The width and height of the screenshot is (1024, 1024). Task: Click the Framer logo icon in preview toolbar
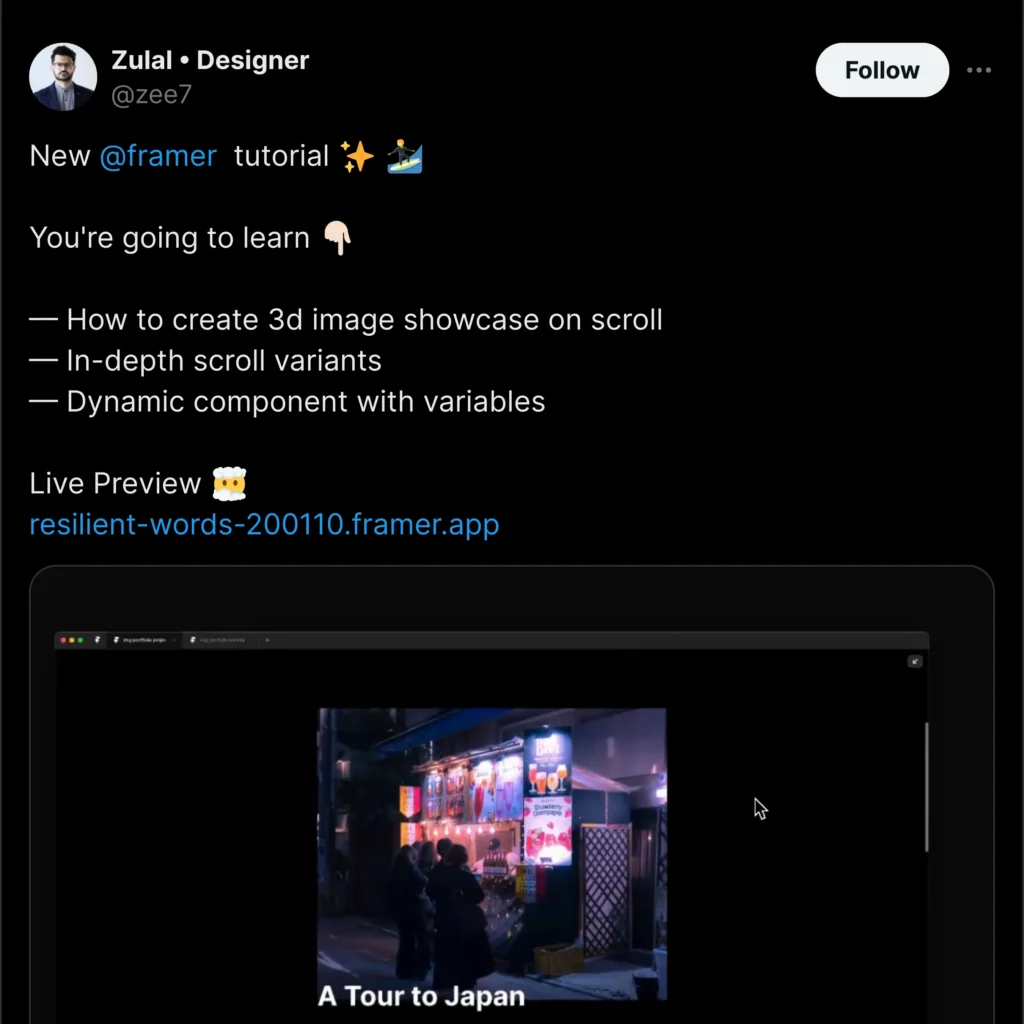[97, 640]
